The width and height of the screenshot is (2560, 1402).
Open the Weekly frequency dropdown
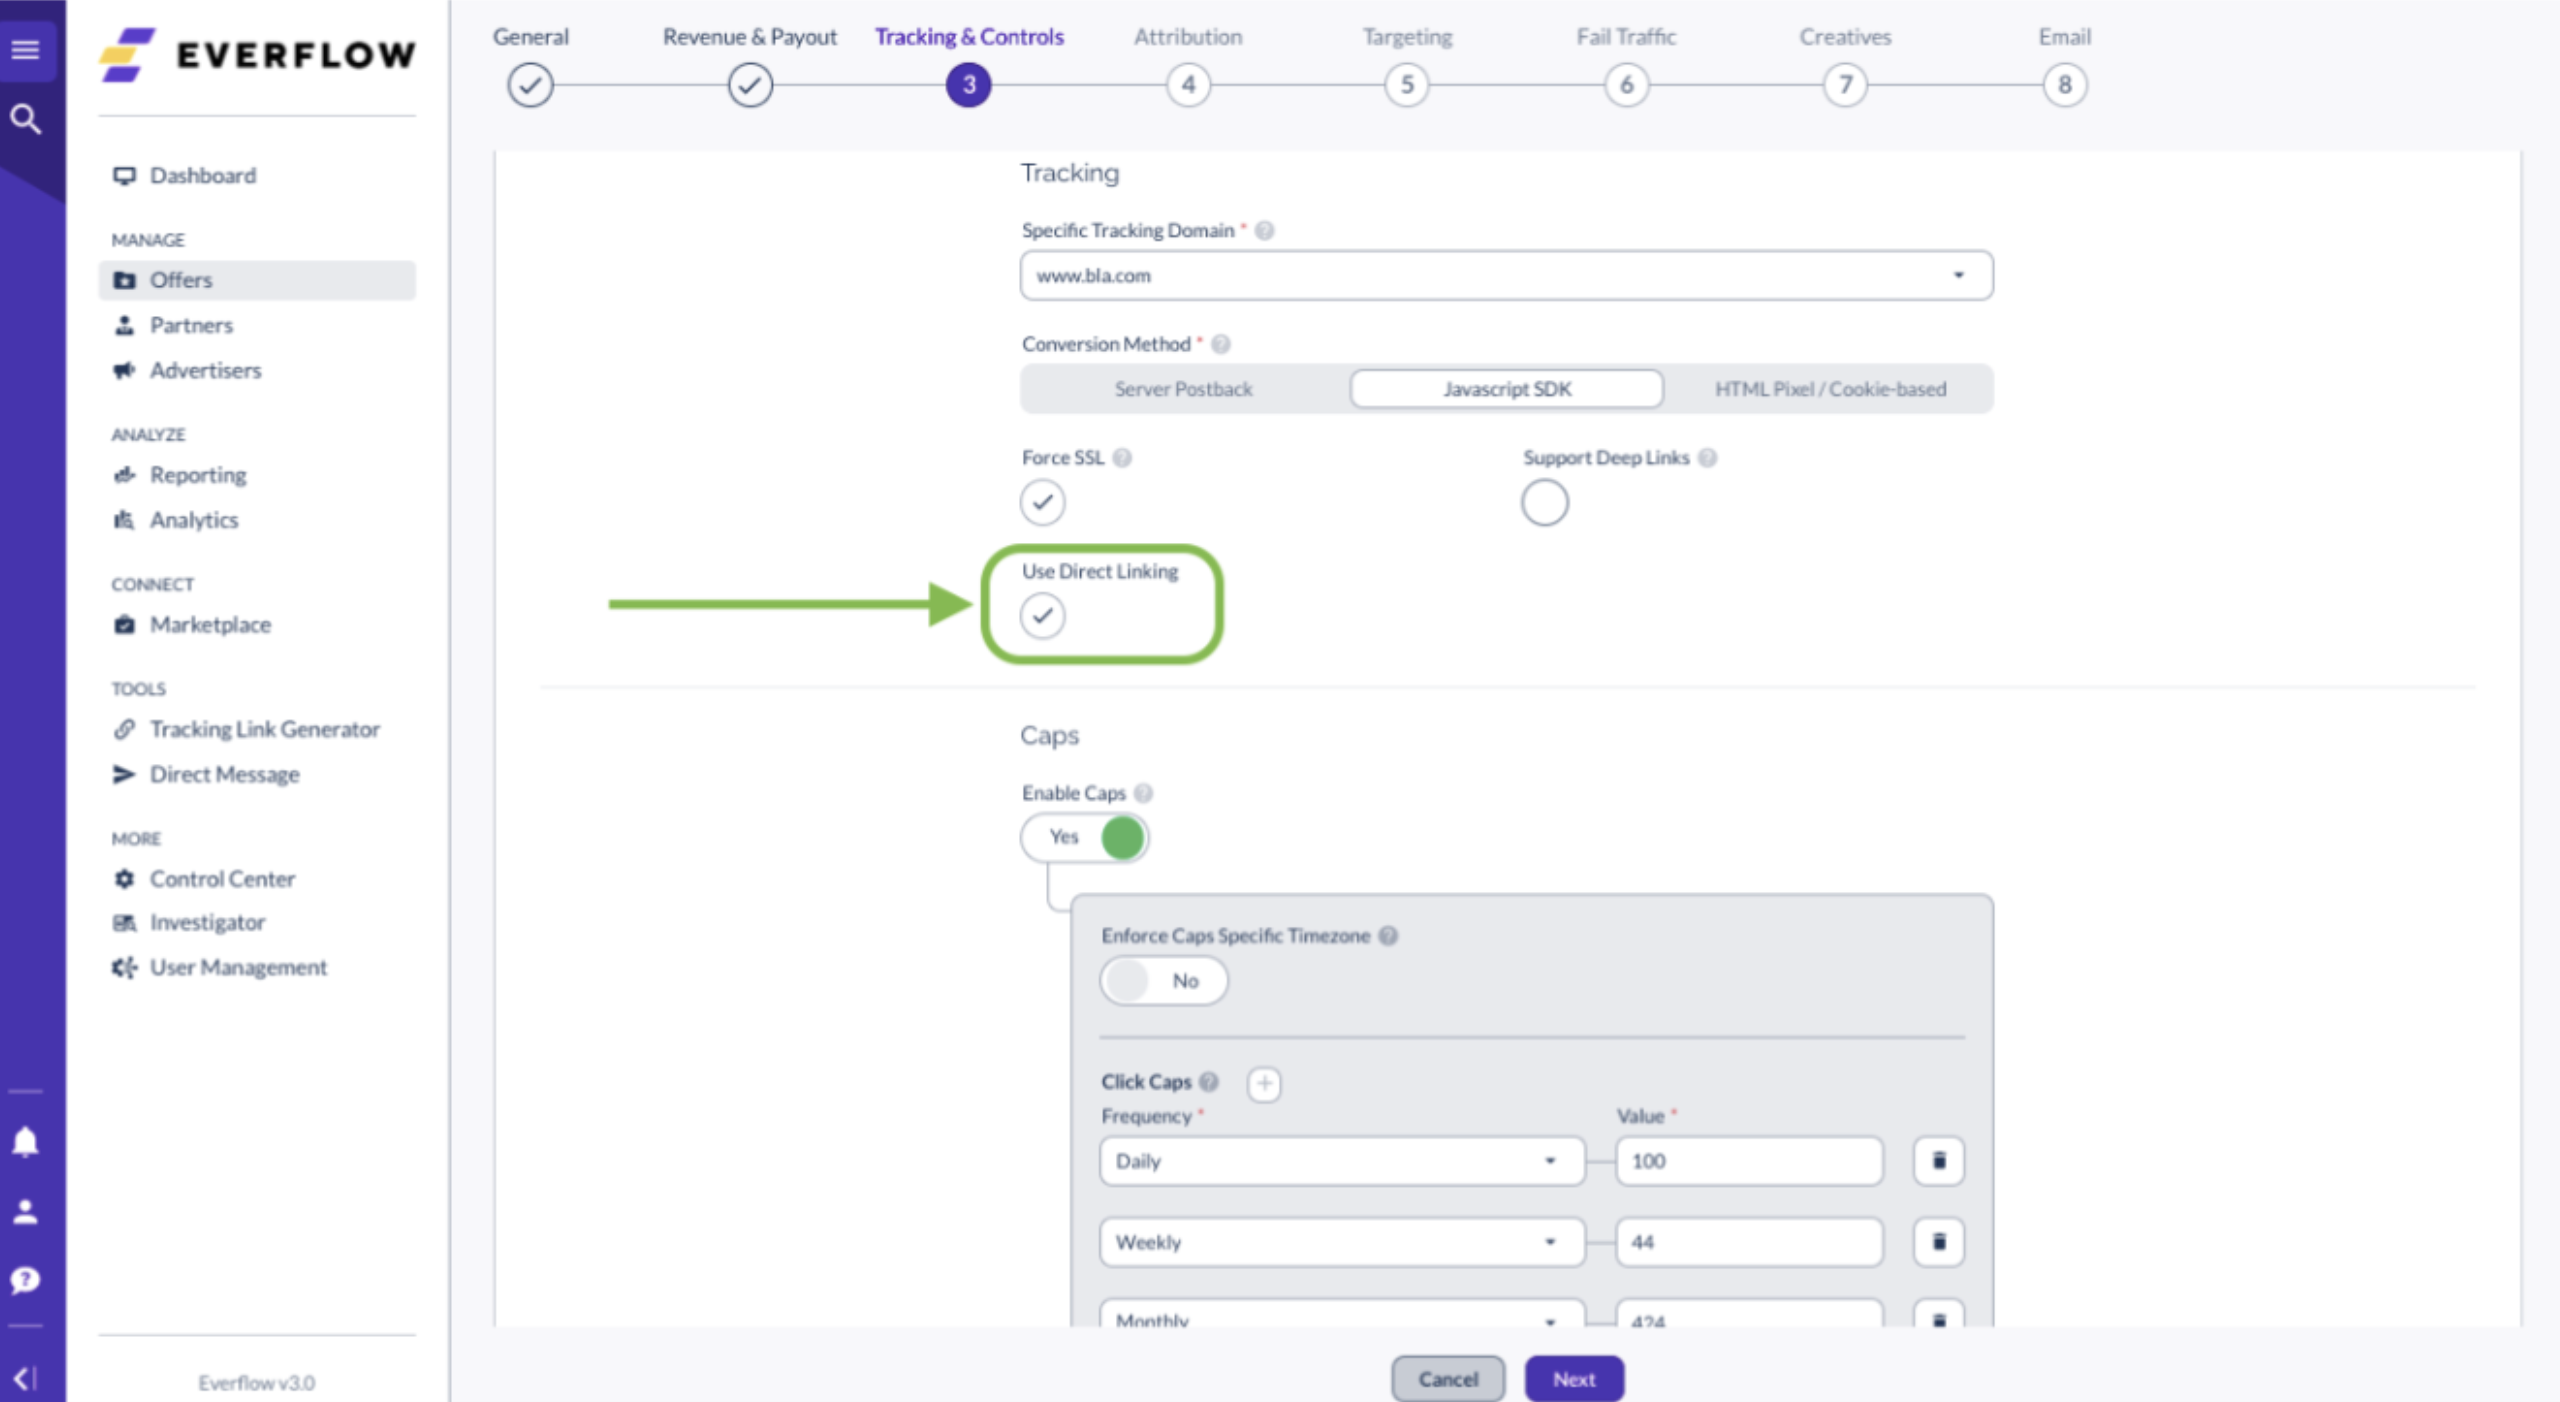pyautogui.click(x=1342, y=1242)
